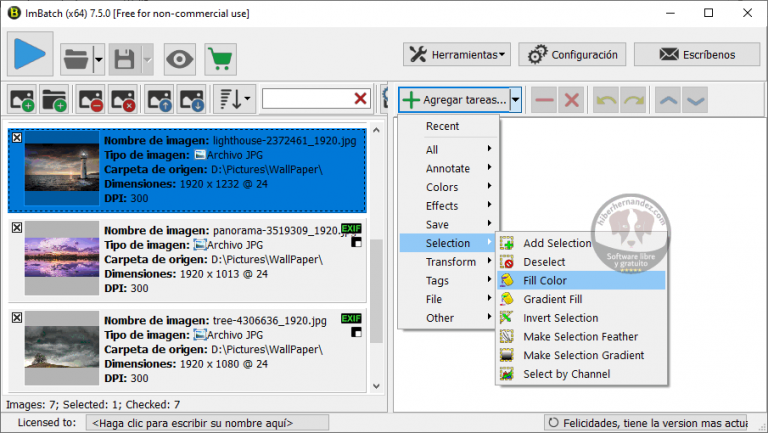Expand the open folder dropdown arrow
768x433 pixels.
99,60
